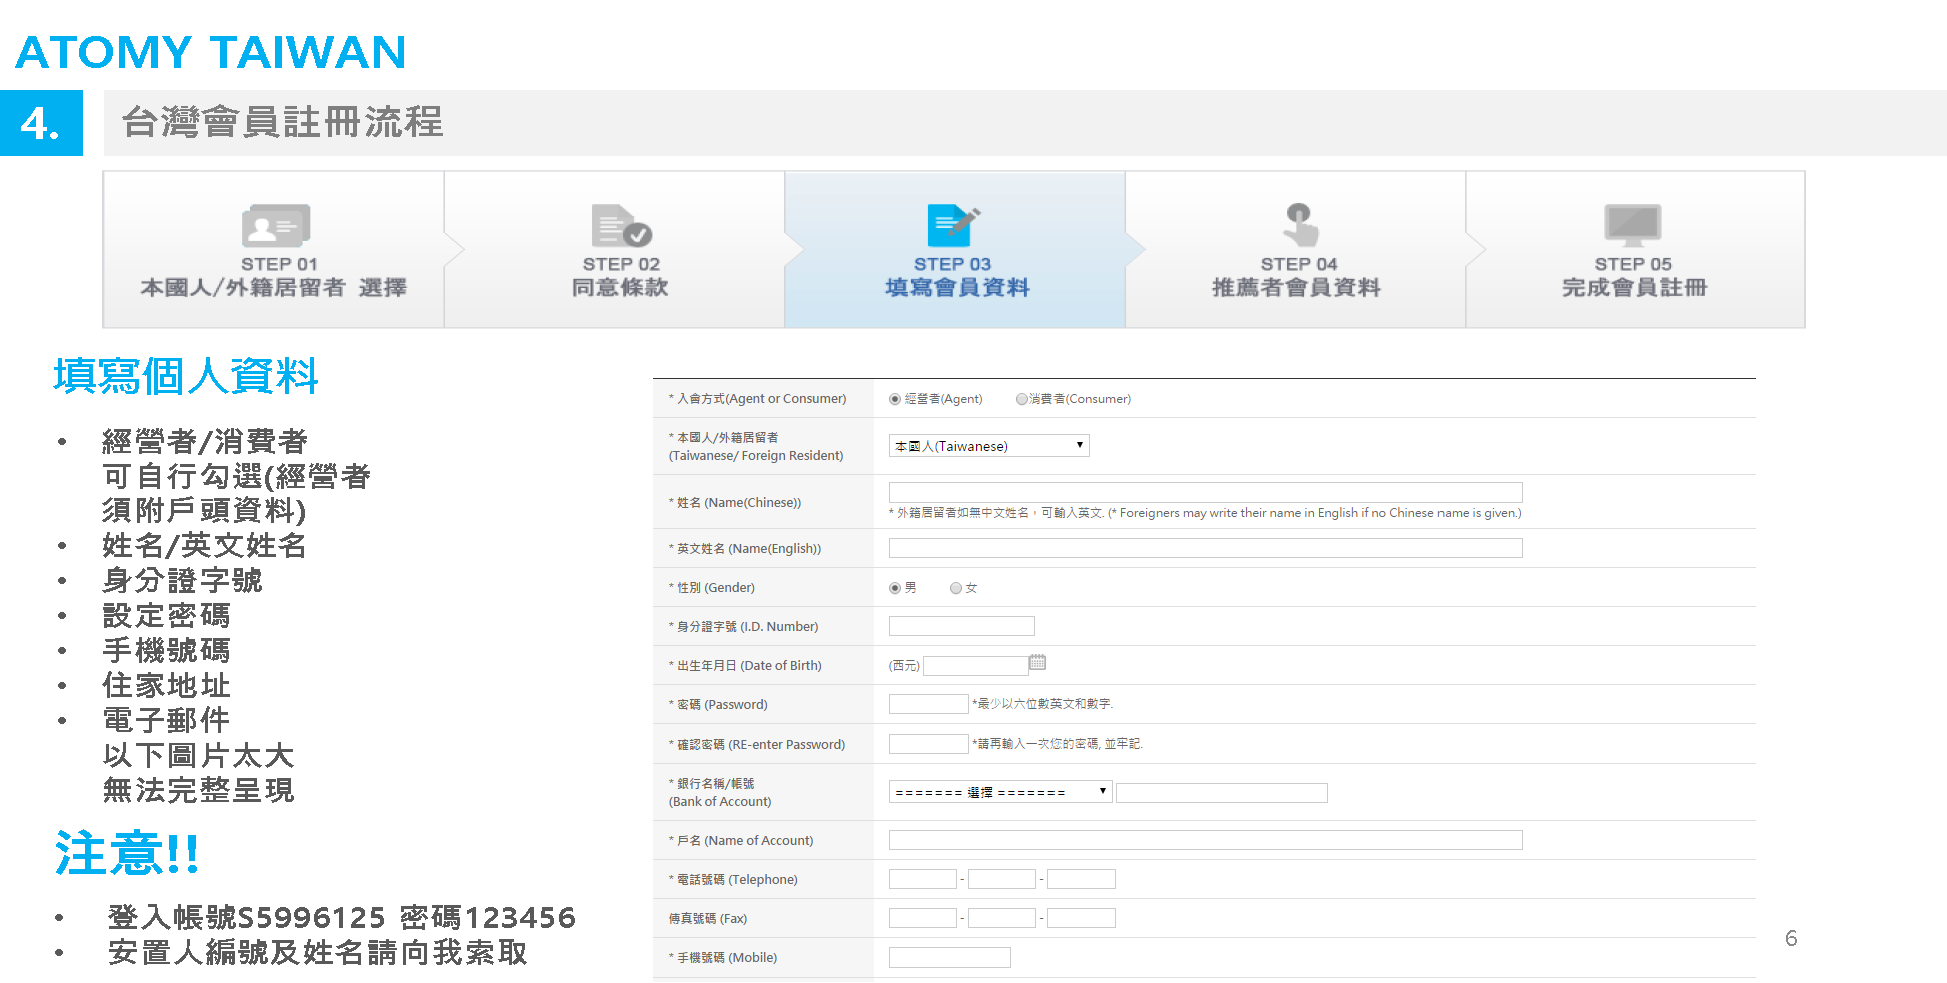
Task: Go to STEP 01 本國人/外籍居留者 選擇 tab
Action: 274,250
